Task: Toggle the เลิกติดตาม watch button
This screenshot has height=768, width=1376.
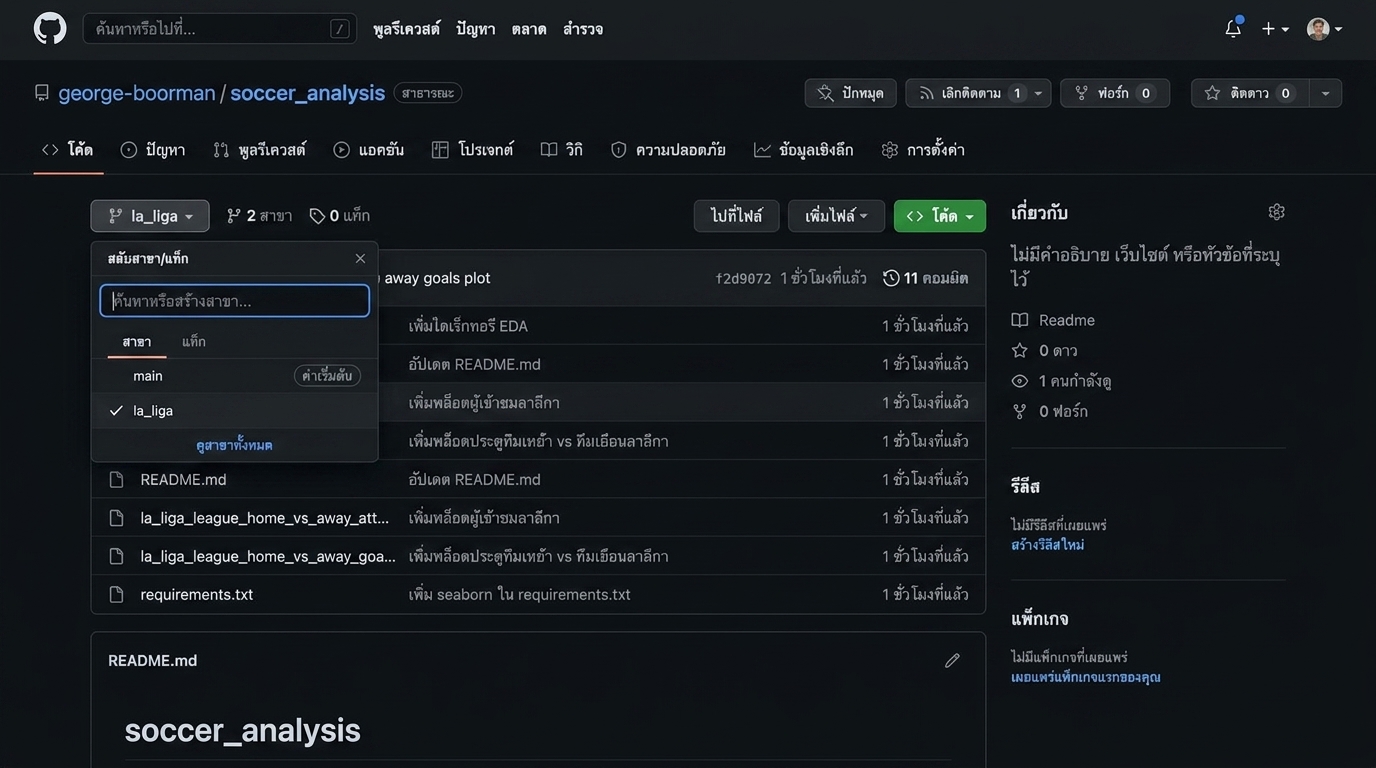Action: coord(966,93)
